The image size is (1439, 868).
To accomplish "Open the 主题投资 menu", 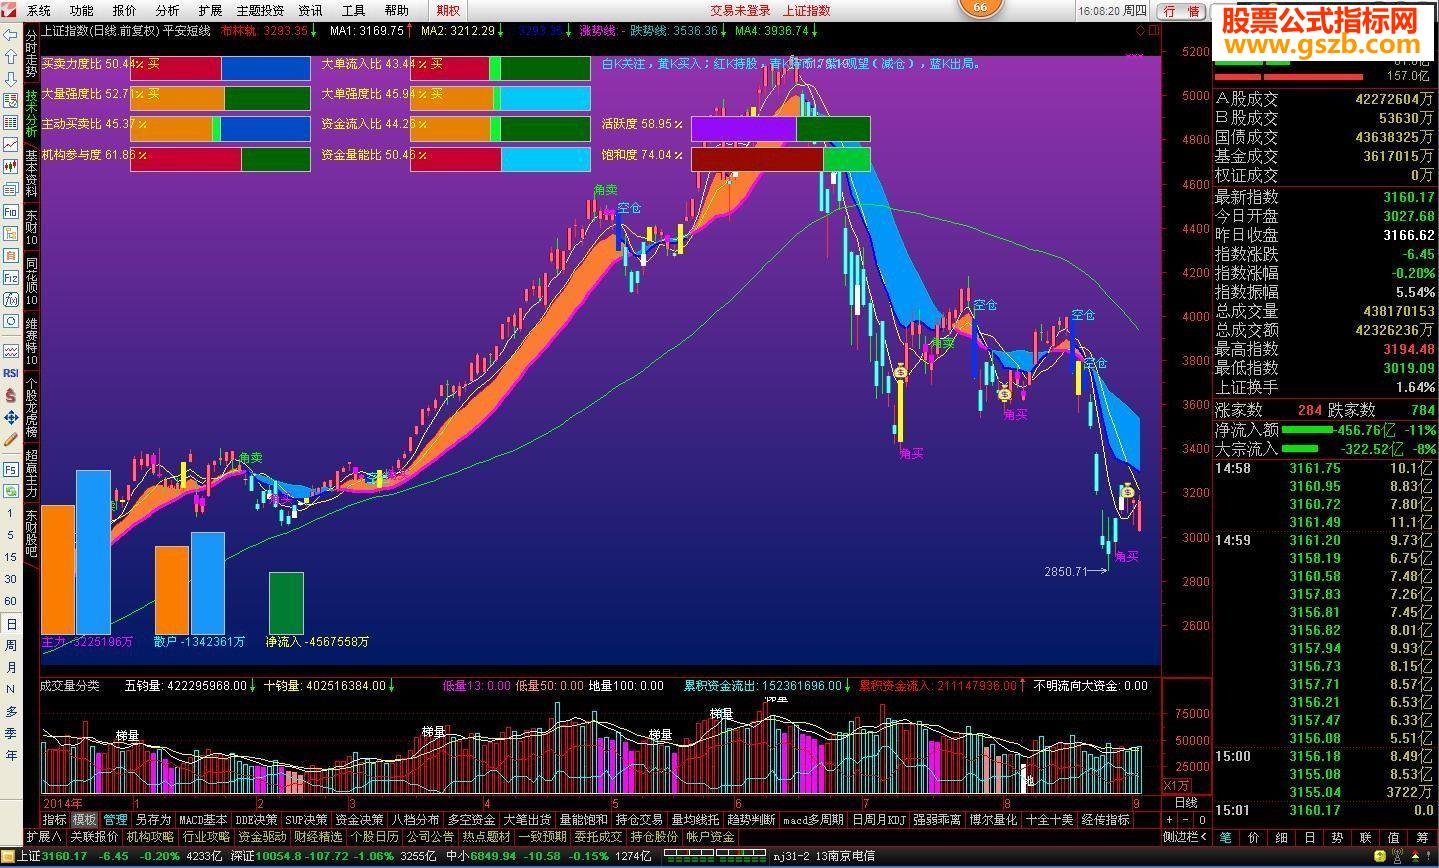I will click(260, 10).
